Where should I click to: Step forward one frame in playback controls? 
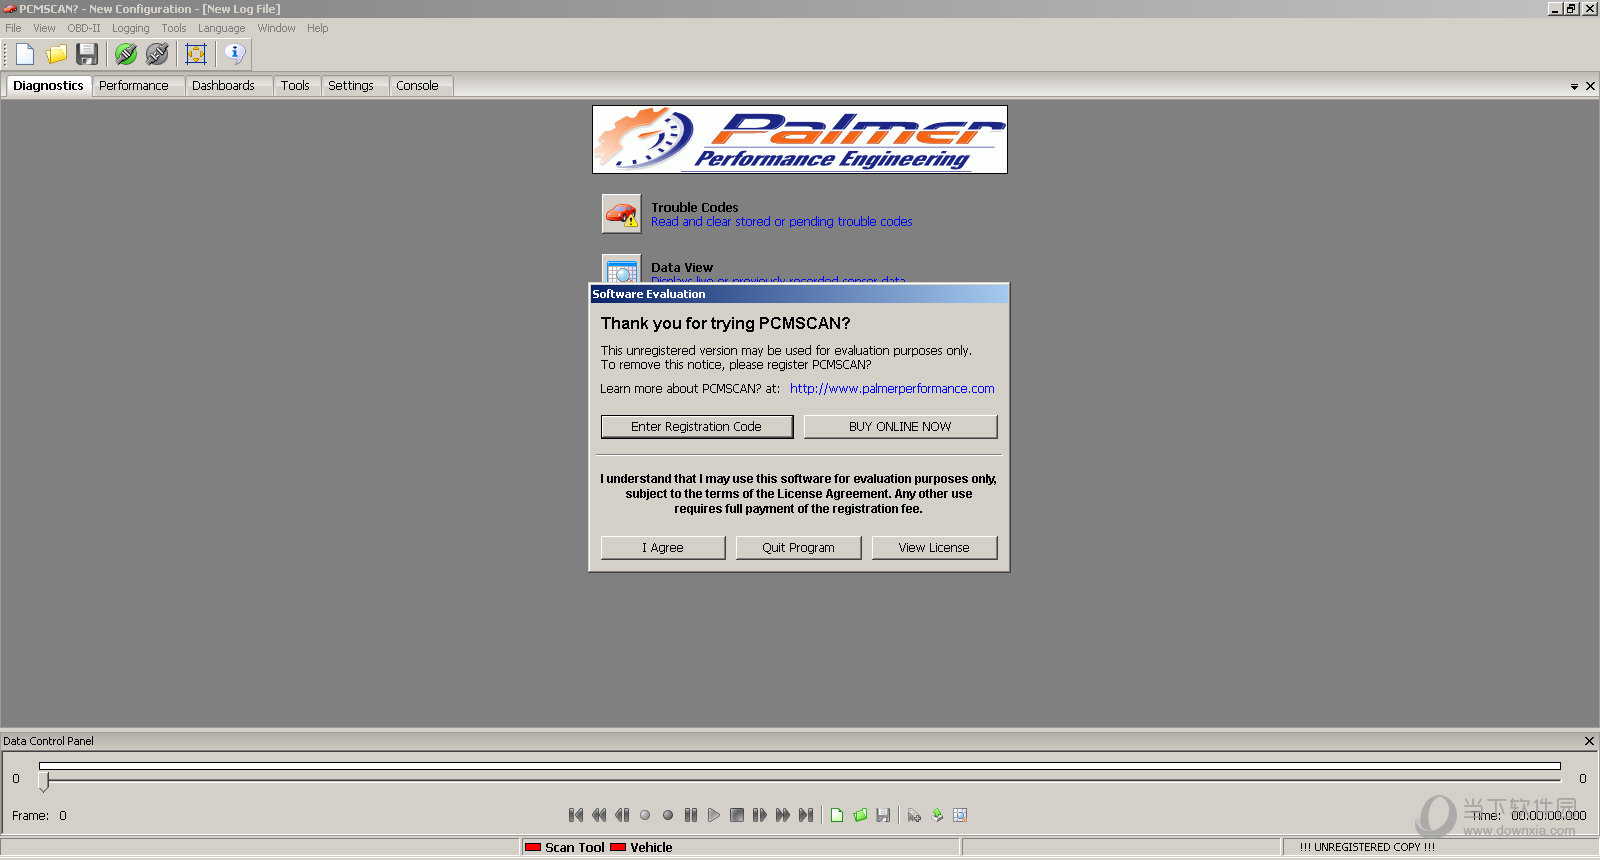(760, 815)
